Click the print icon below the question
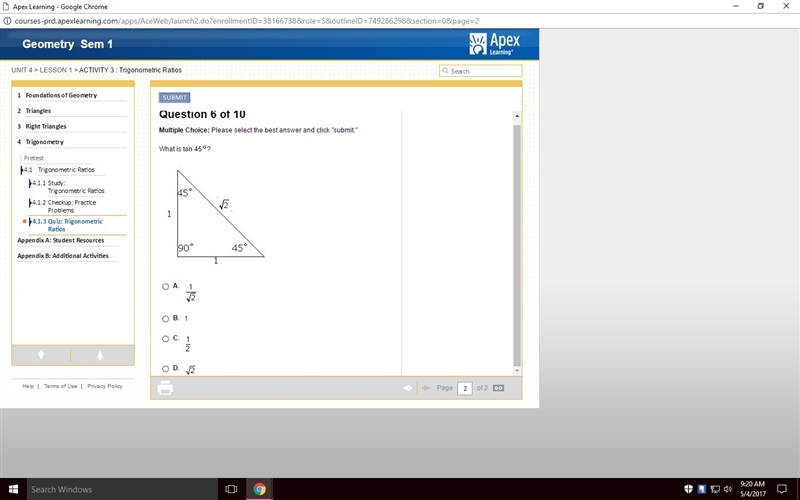Viewport: 800px width, 500px height. (x=165, y=388)
